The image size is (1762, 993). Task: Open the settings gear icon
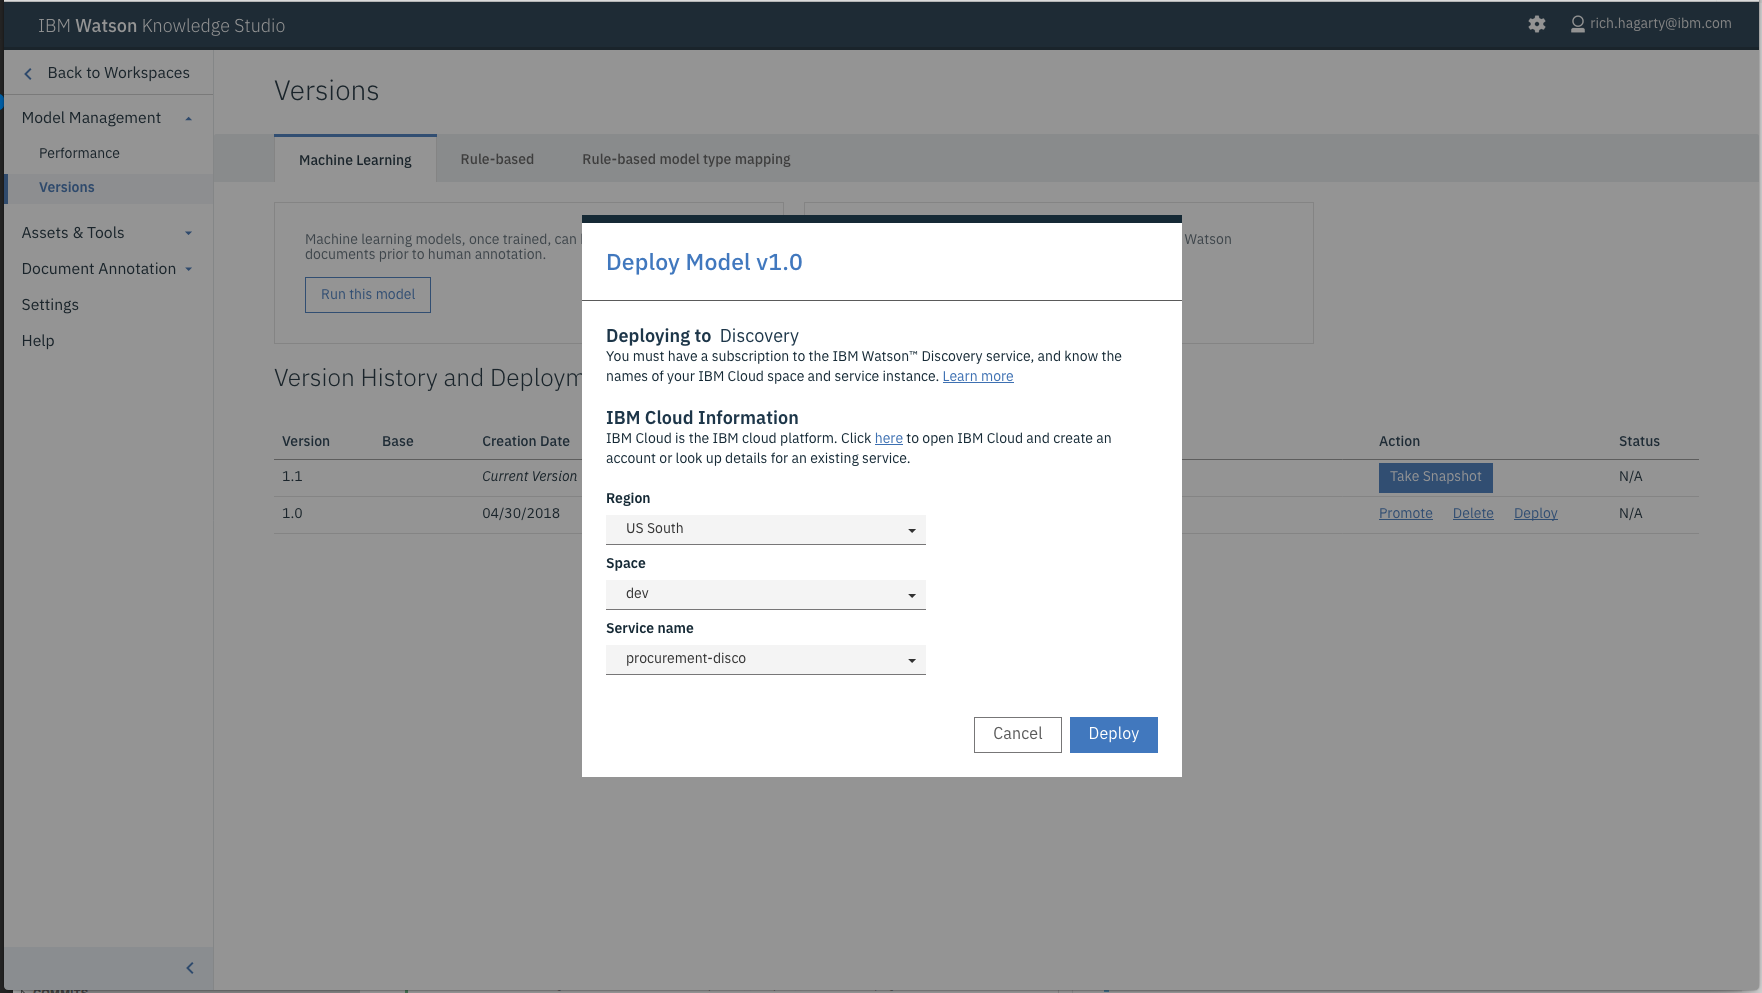1537,24
